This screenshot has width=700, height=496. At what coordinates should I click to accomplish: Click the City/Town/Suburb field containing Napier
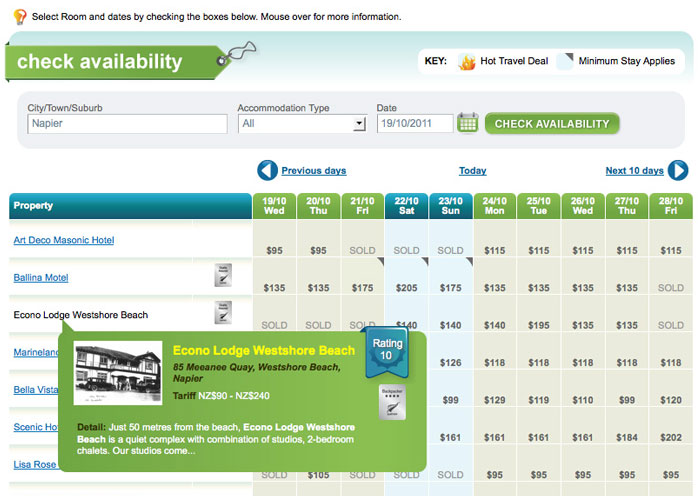click(127, 124)
